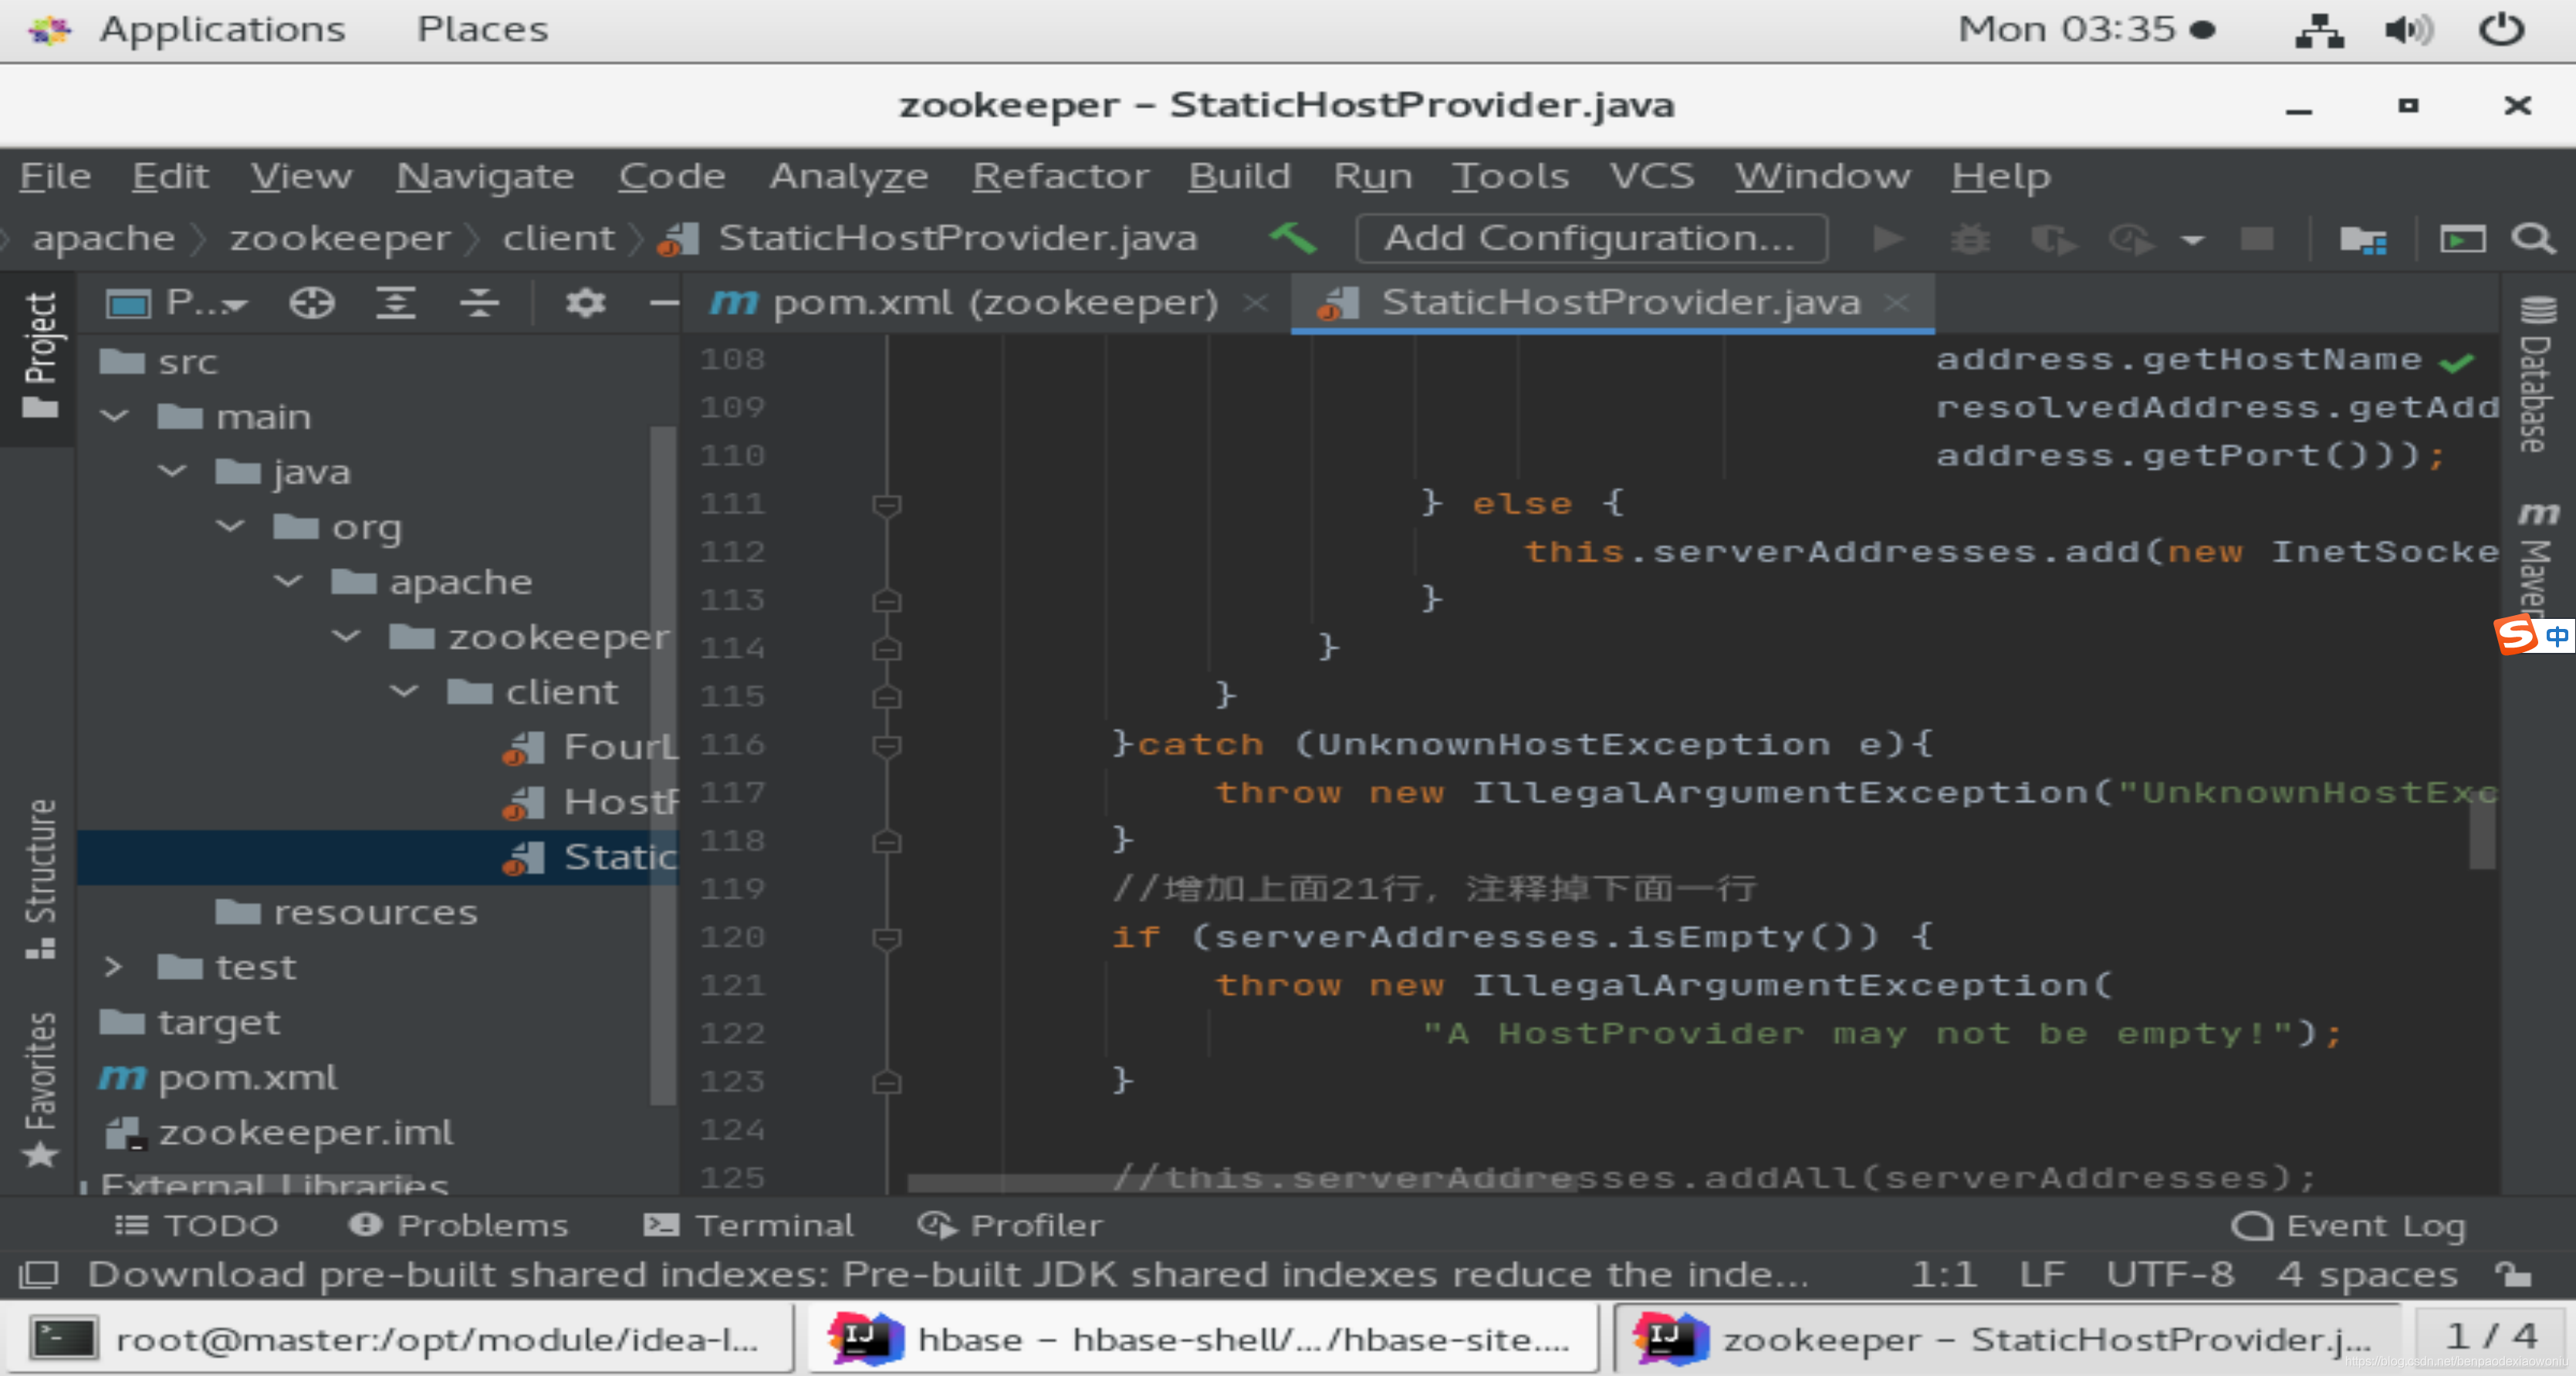Click the green inspection checkmark in editor

[2457, 362]
